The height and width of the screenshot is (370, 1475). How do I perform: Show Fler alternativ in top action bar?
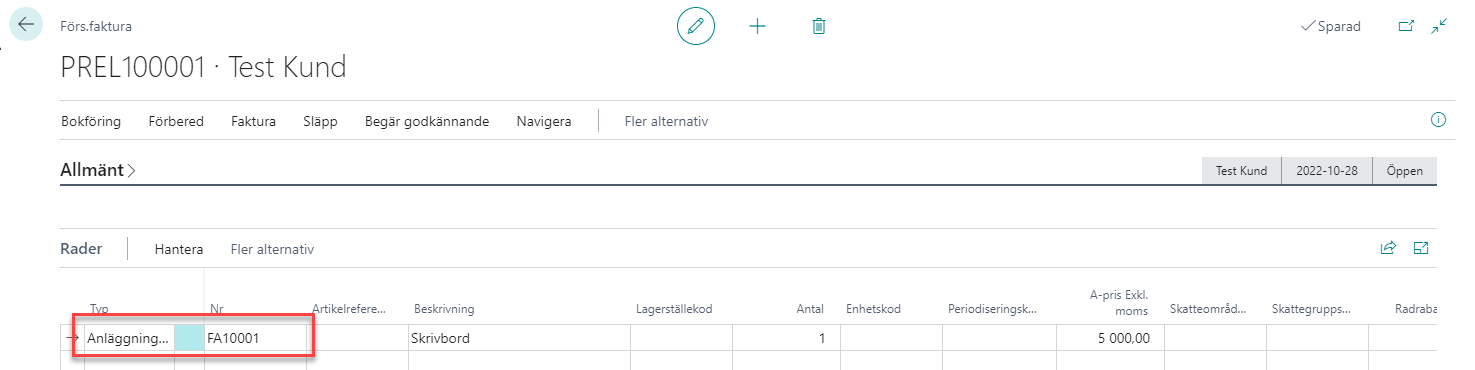[666, 121]
